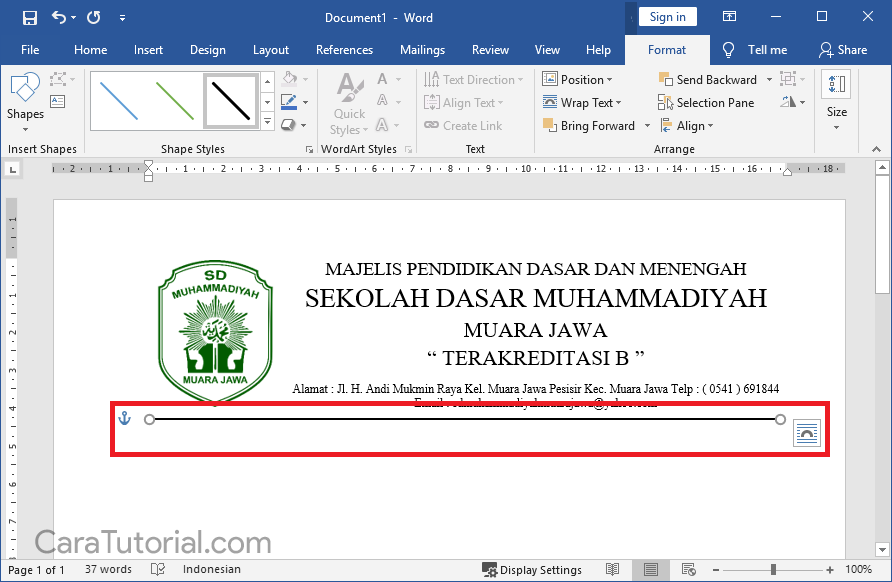This screenshot has width=892, height=582.
Task: Click the Bring Forward button
Action: 589,126
